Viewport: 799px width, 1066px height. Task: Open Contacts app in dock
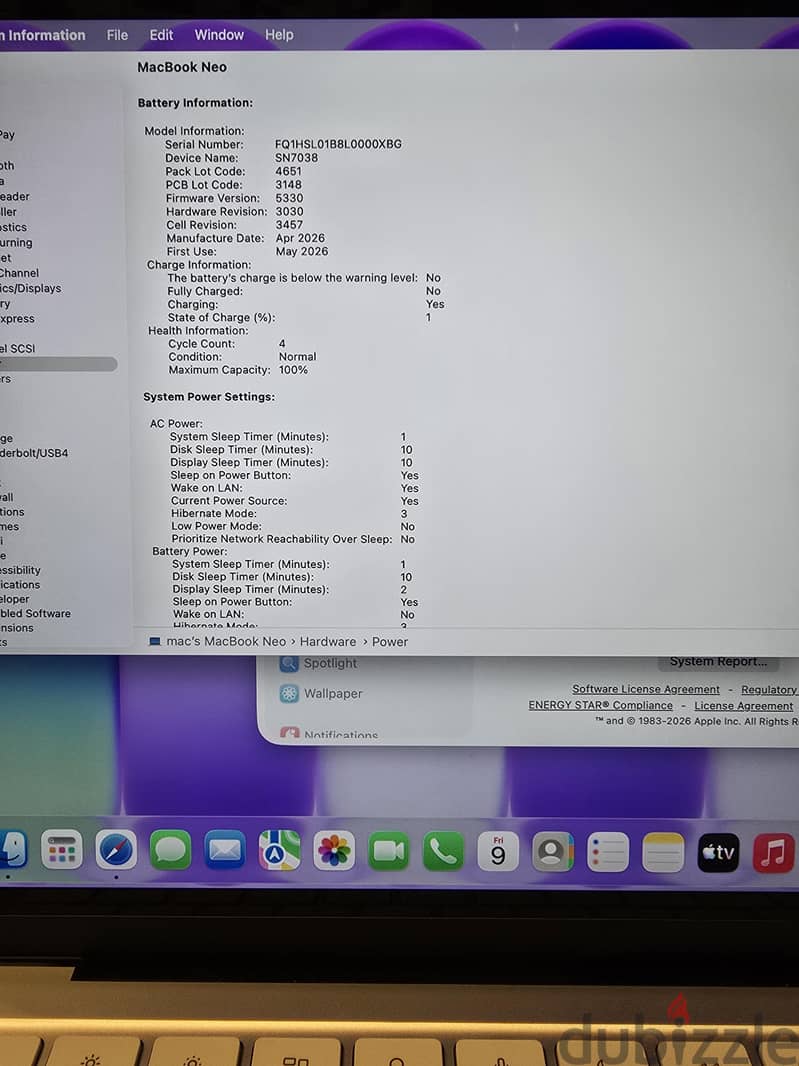click(553, 852)
